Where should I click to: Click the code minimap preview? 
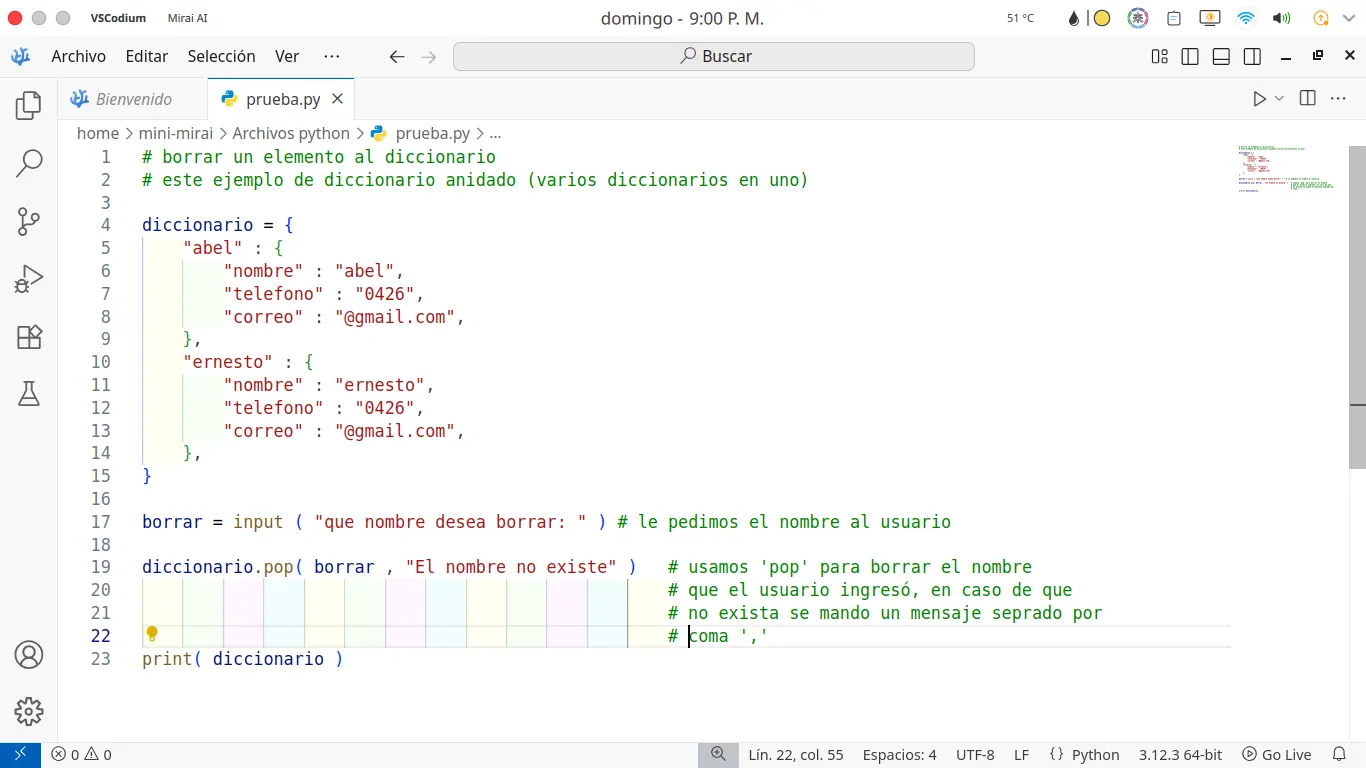[x=1285, y=168]
